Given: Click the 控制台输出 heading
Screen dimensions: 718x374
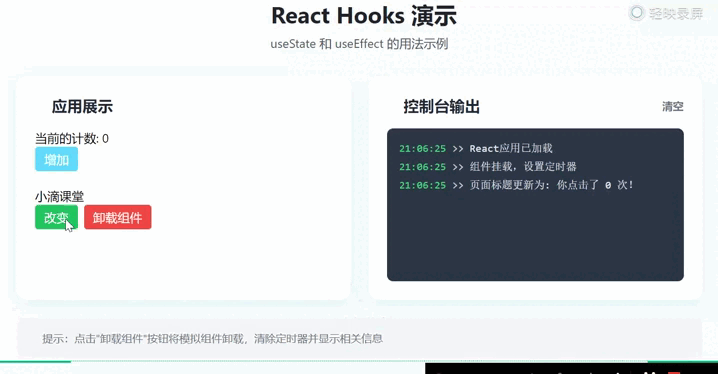Looking at the screenshot, I should 441,107.
